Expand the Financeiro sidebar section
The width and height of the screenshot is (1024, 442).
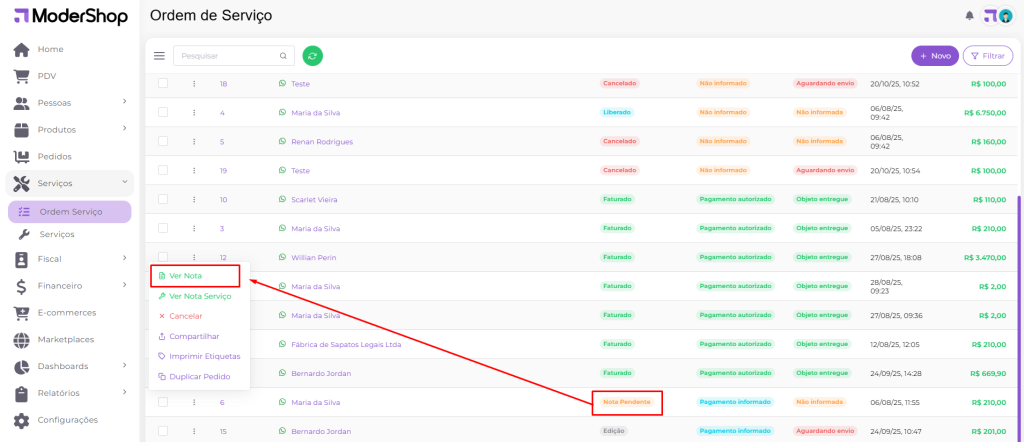click(124, 285)
